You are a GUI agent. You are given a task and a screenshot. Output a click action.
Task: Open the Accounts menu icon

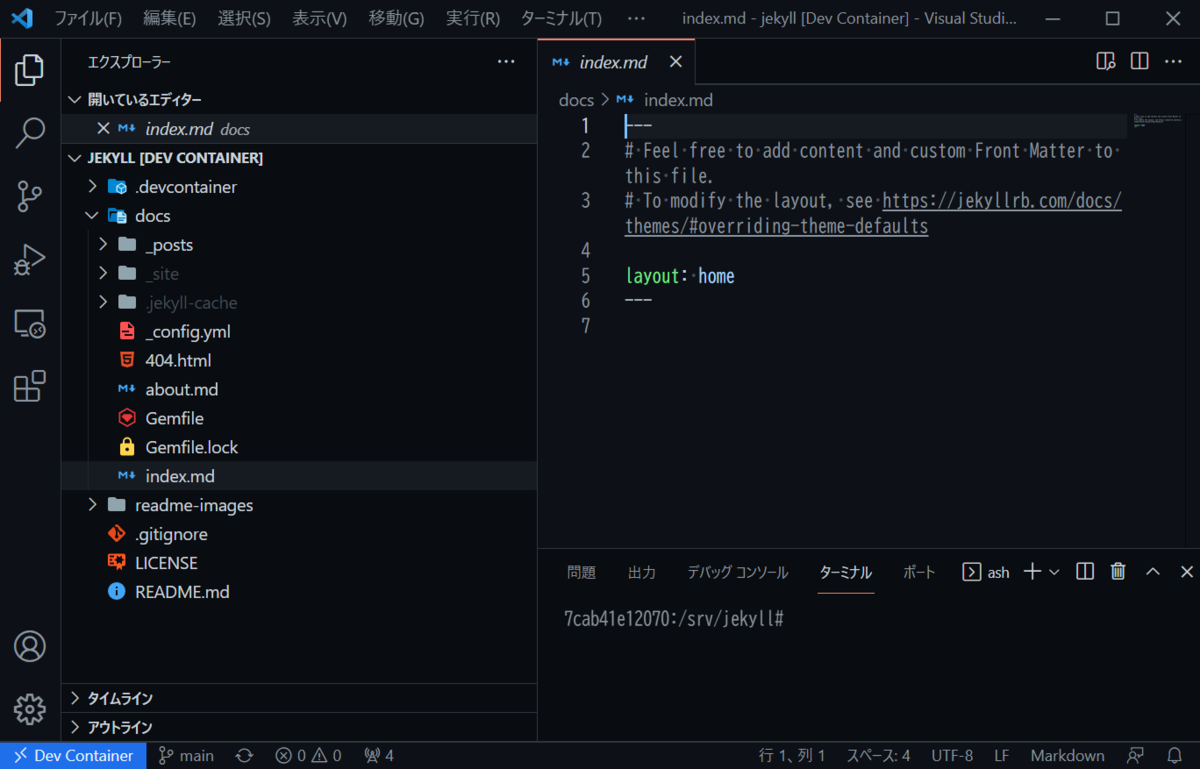pos(30,646)
